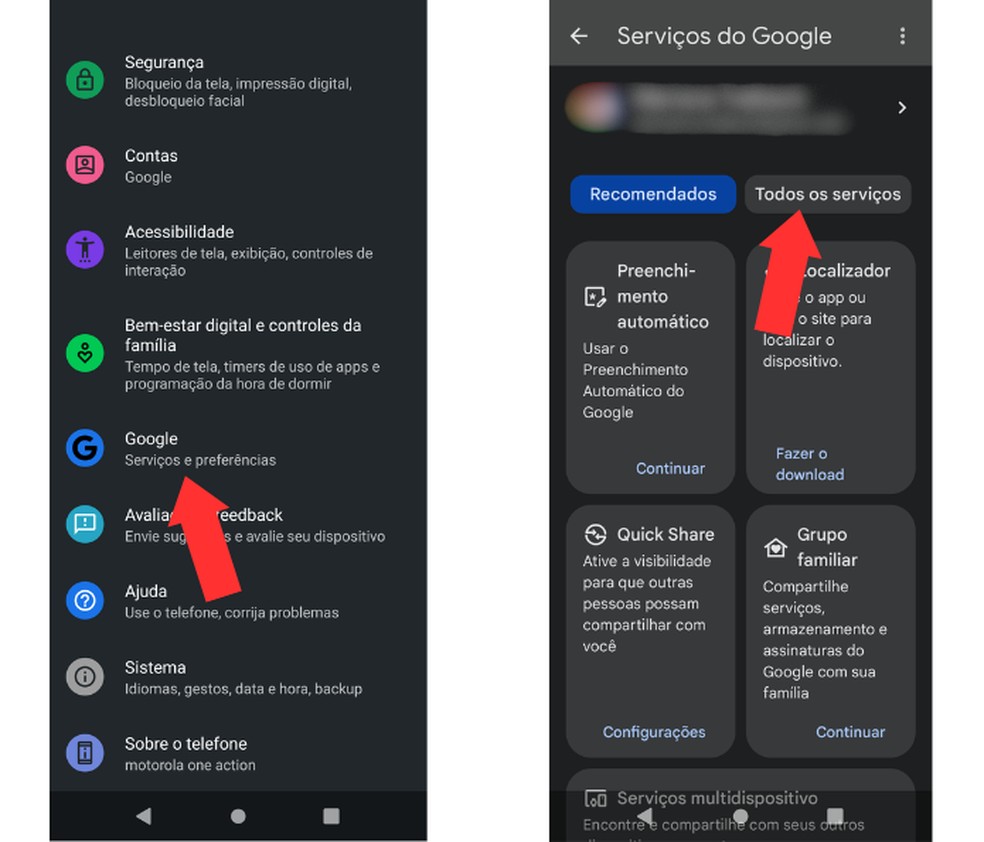Tap the green Bem-estar digital icon
Image resolution: width=984 pixels, height=842 pixels.
pyautogui.click(x=85, y=353)
